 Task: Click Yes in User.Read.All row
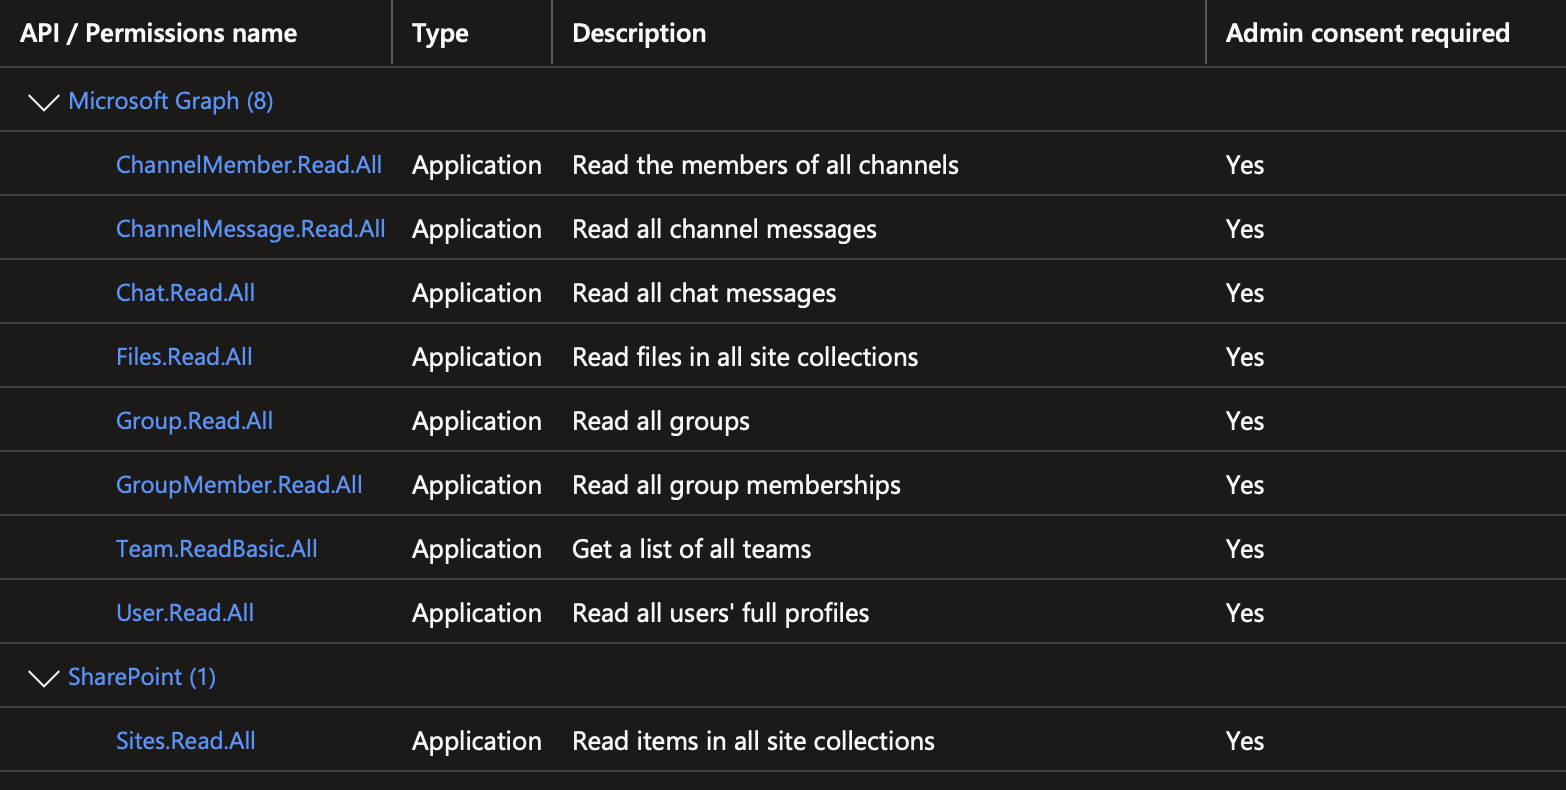pos(1245,613)
